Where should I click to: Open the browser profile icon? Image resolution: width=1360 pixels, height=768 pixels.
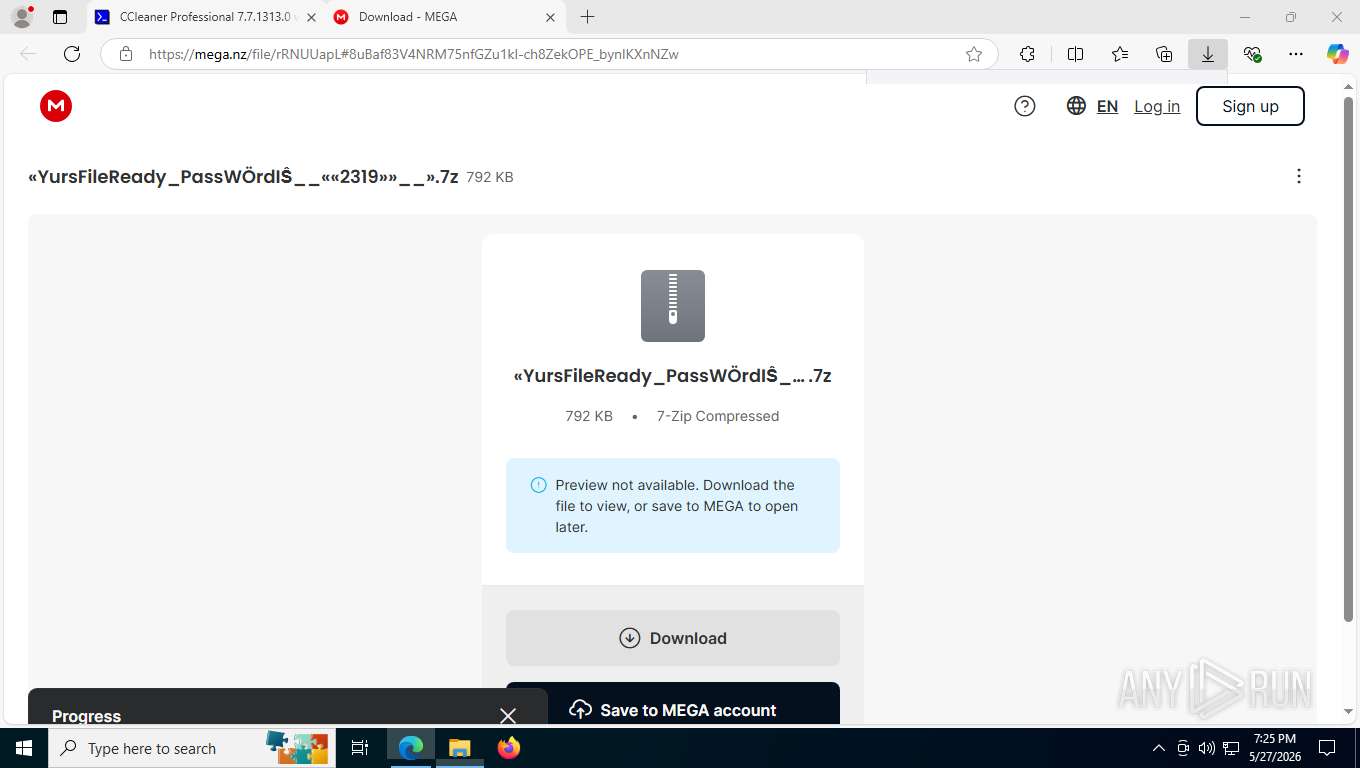(22, 17)
